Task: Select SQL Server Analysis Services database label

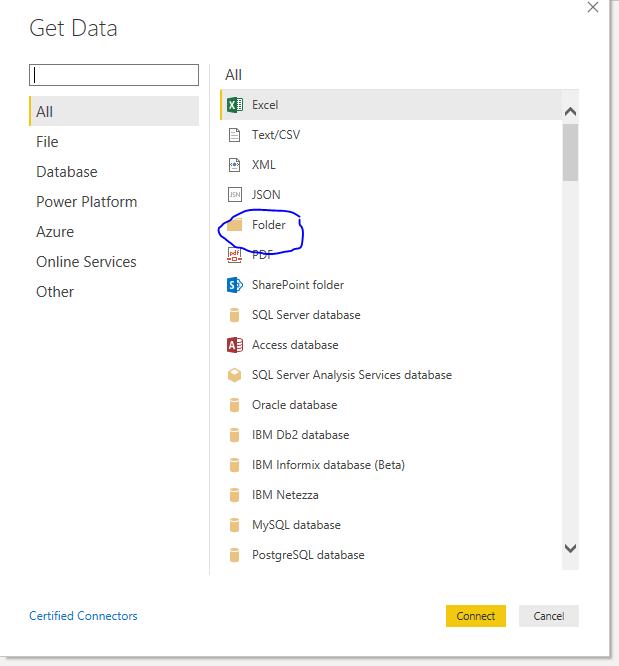Action: click(352, 375)
